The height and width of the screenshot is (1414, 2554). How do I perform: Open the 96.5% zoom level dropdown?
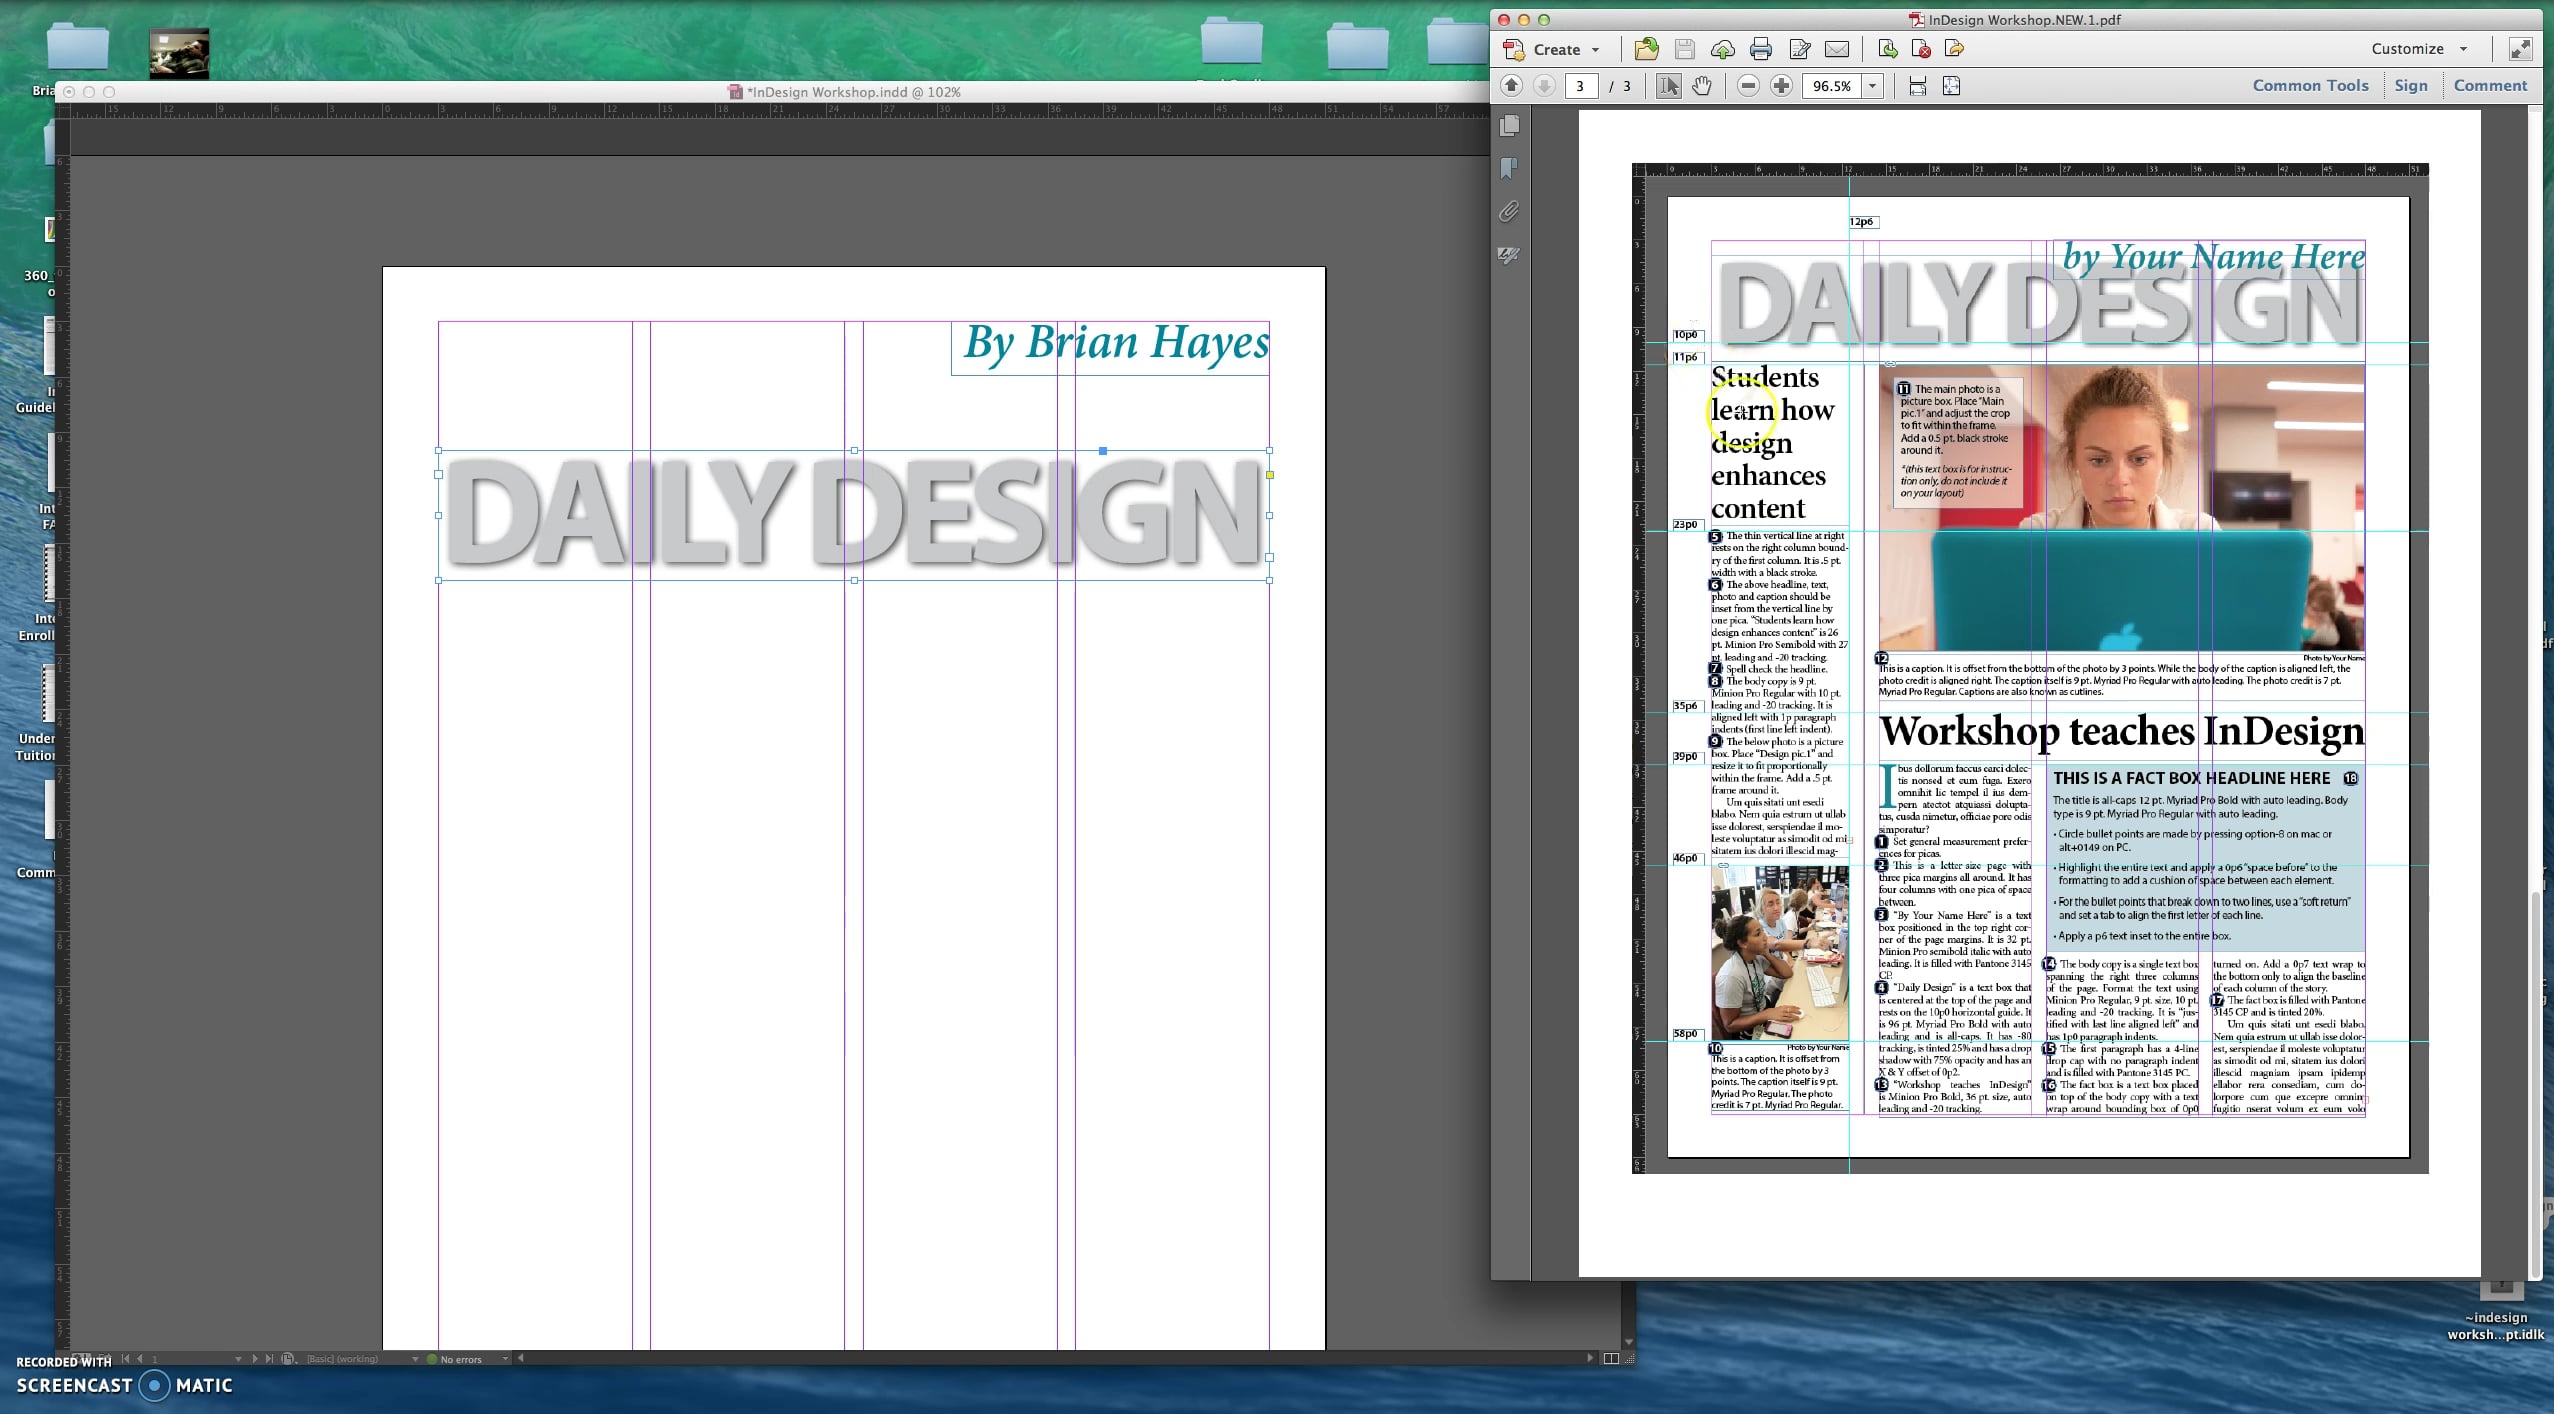point(1871,87)
